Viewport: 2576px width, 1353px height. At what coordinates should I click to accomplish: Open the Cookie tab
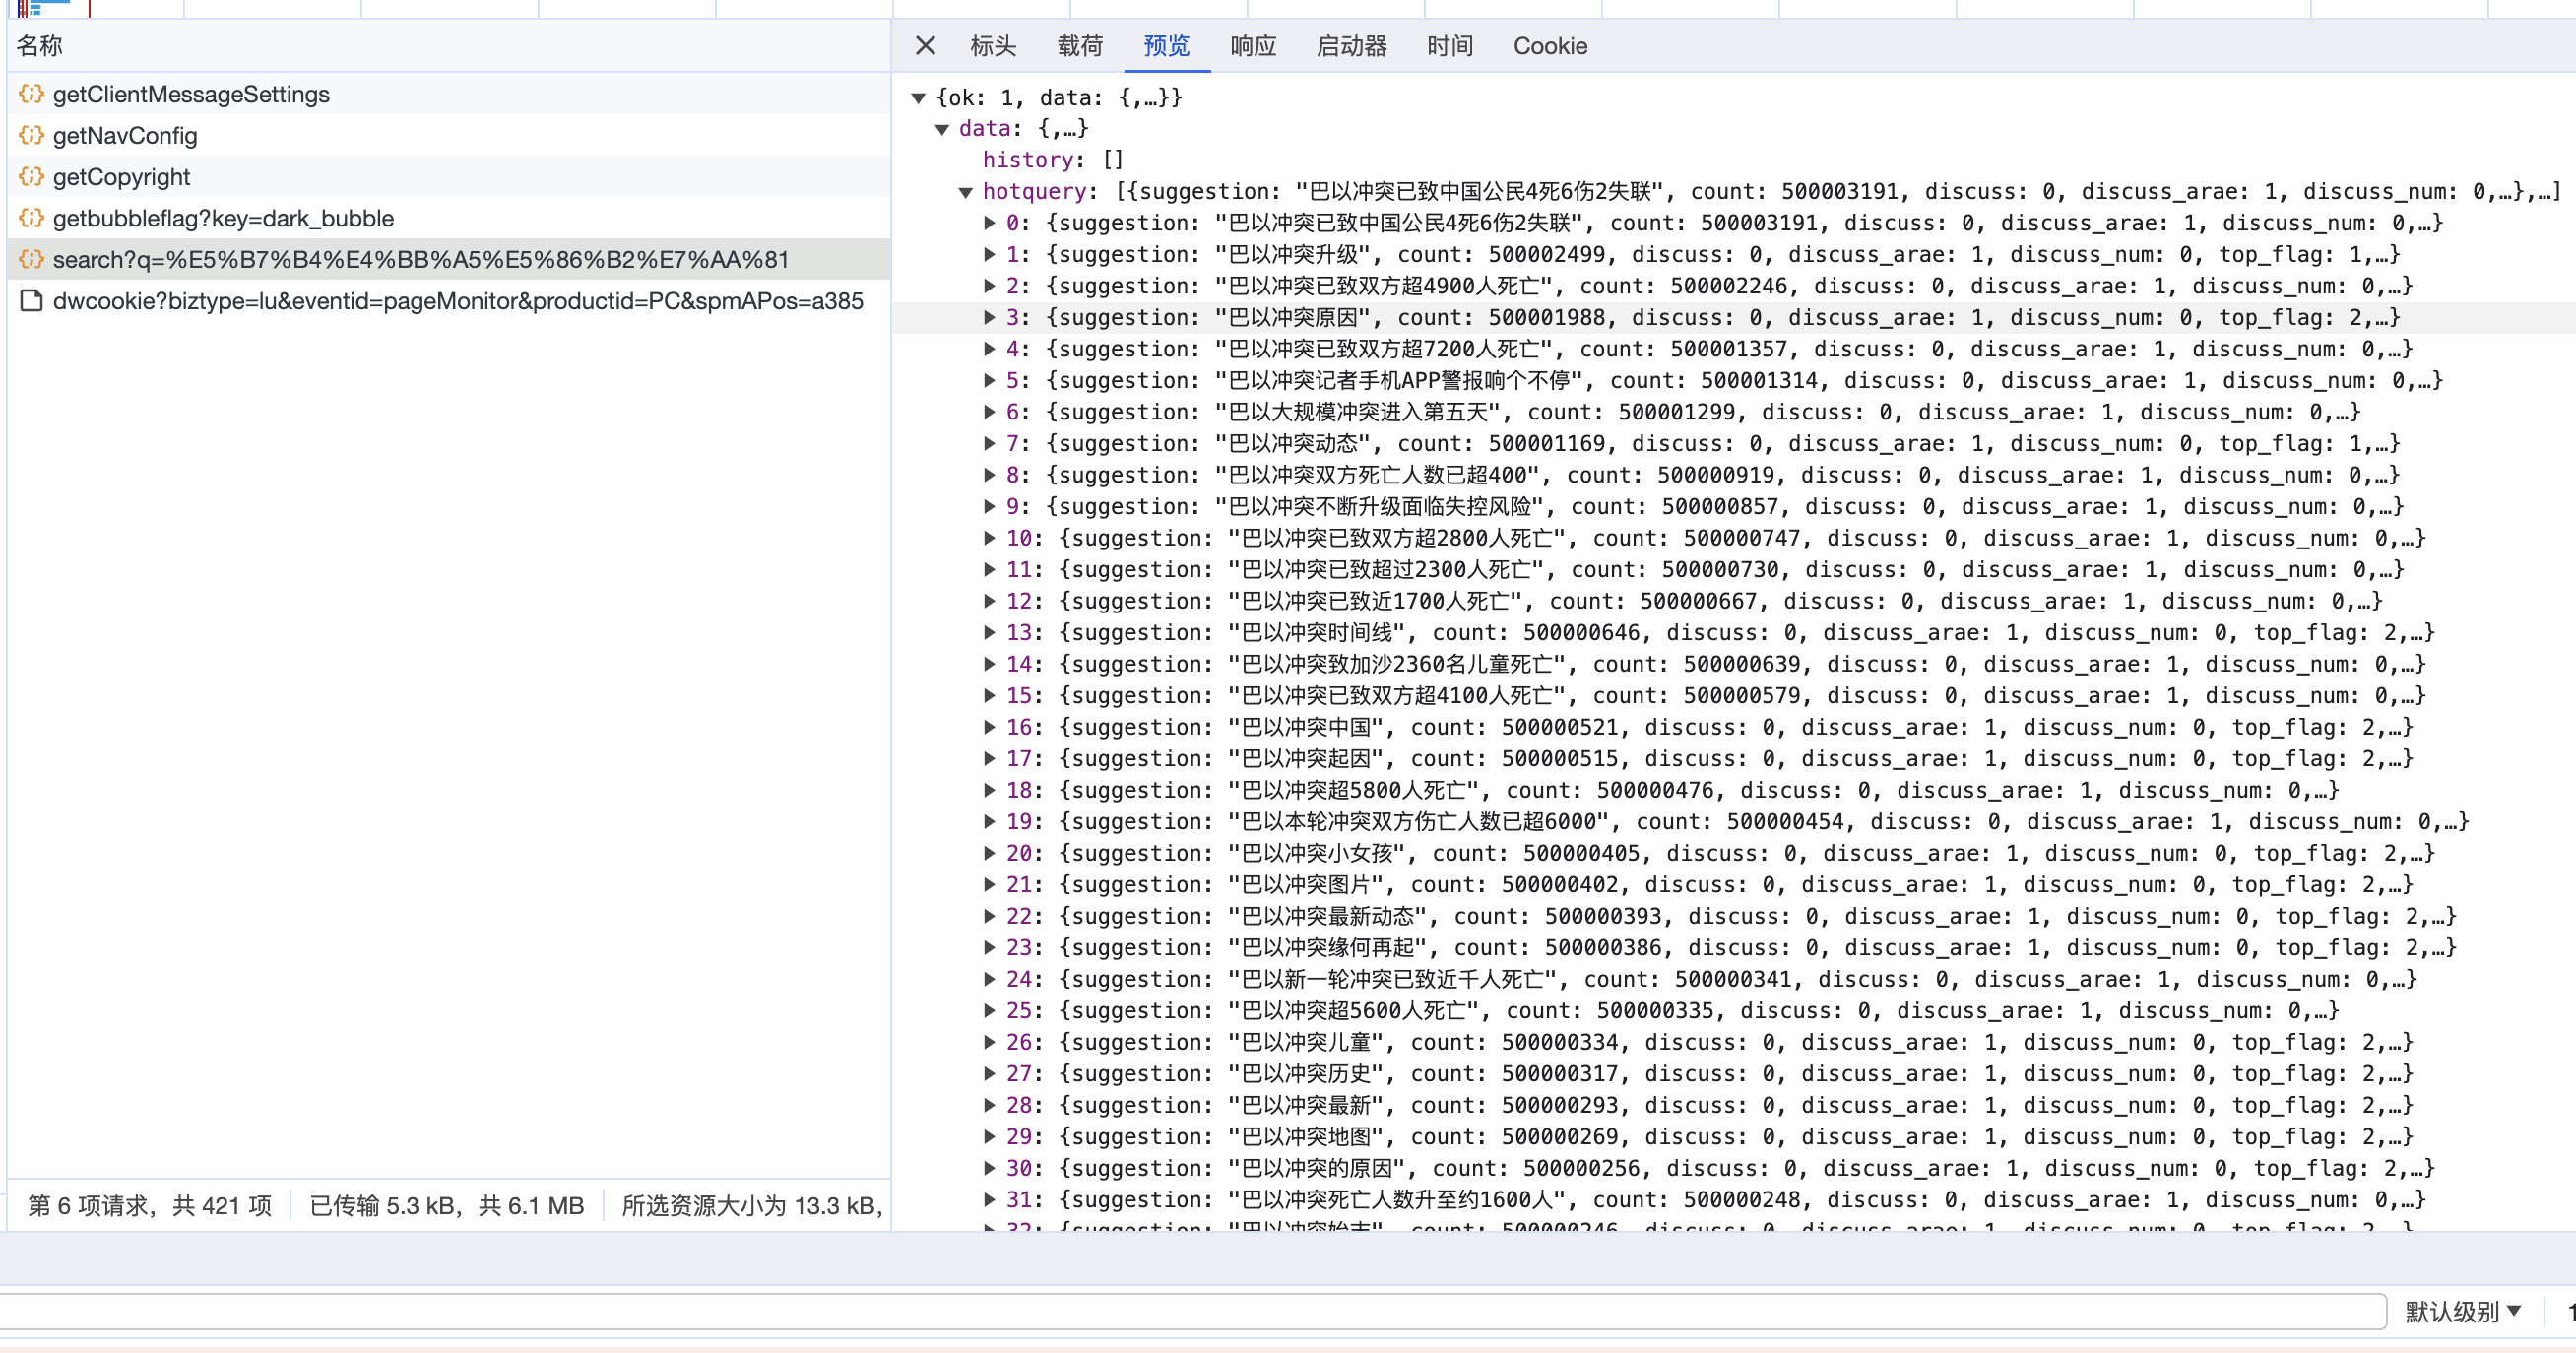[x=1549, y=46]
